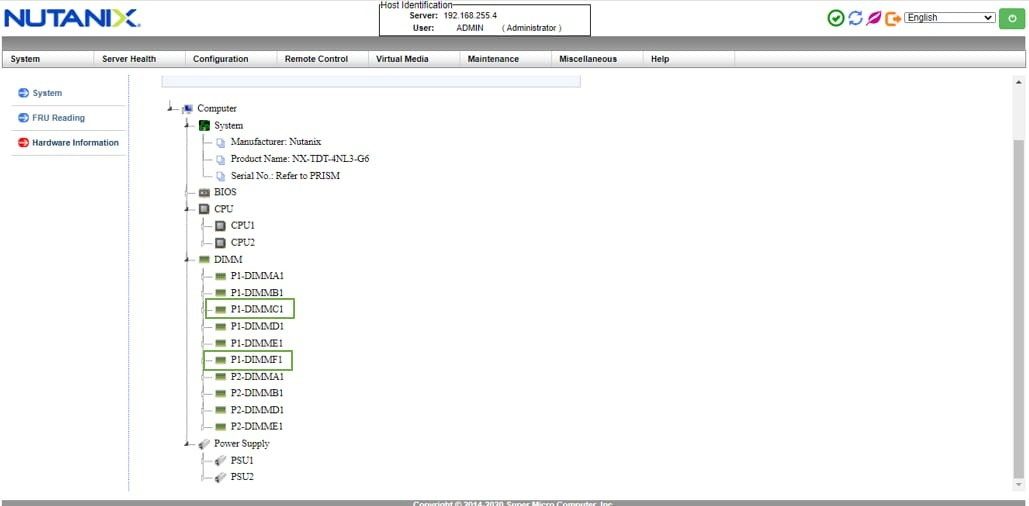Click the P1-DIMMB1 memory icon
Image resolution: width=1029 pixels, height=506 pixels.
point(220,293)
